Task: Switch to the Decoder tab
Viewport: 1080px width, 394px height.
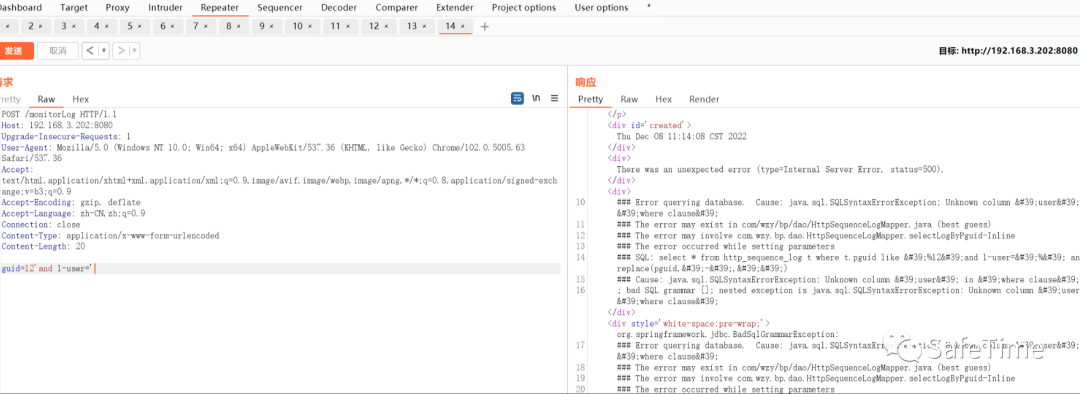Action: click(x=339, y=8)
